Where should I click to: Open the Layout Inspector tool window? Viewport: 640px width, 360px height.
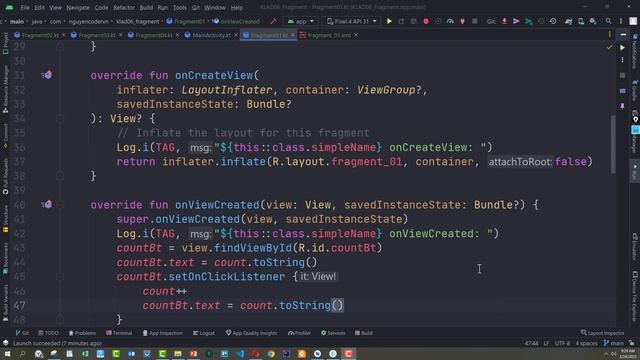coord(602,333)
